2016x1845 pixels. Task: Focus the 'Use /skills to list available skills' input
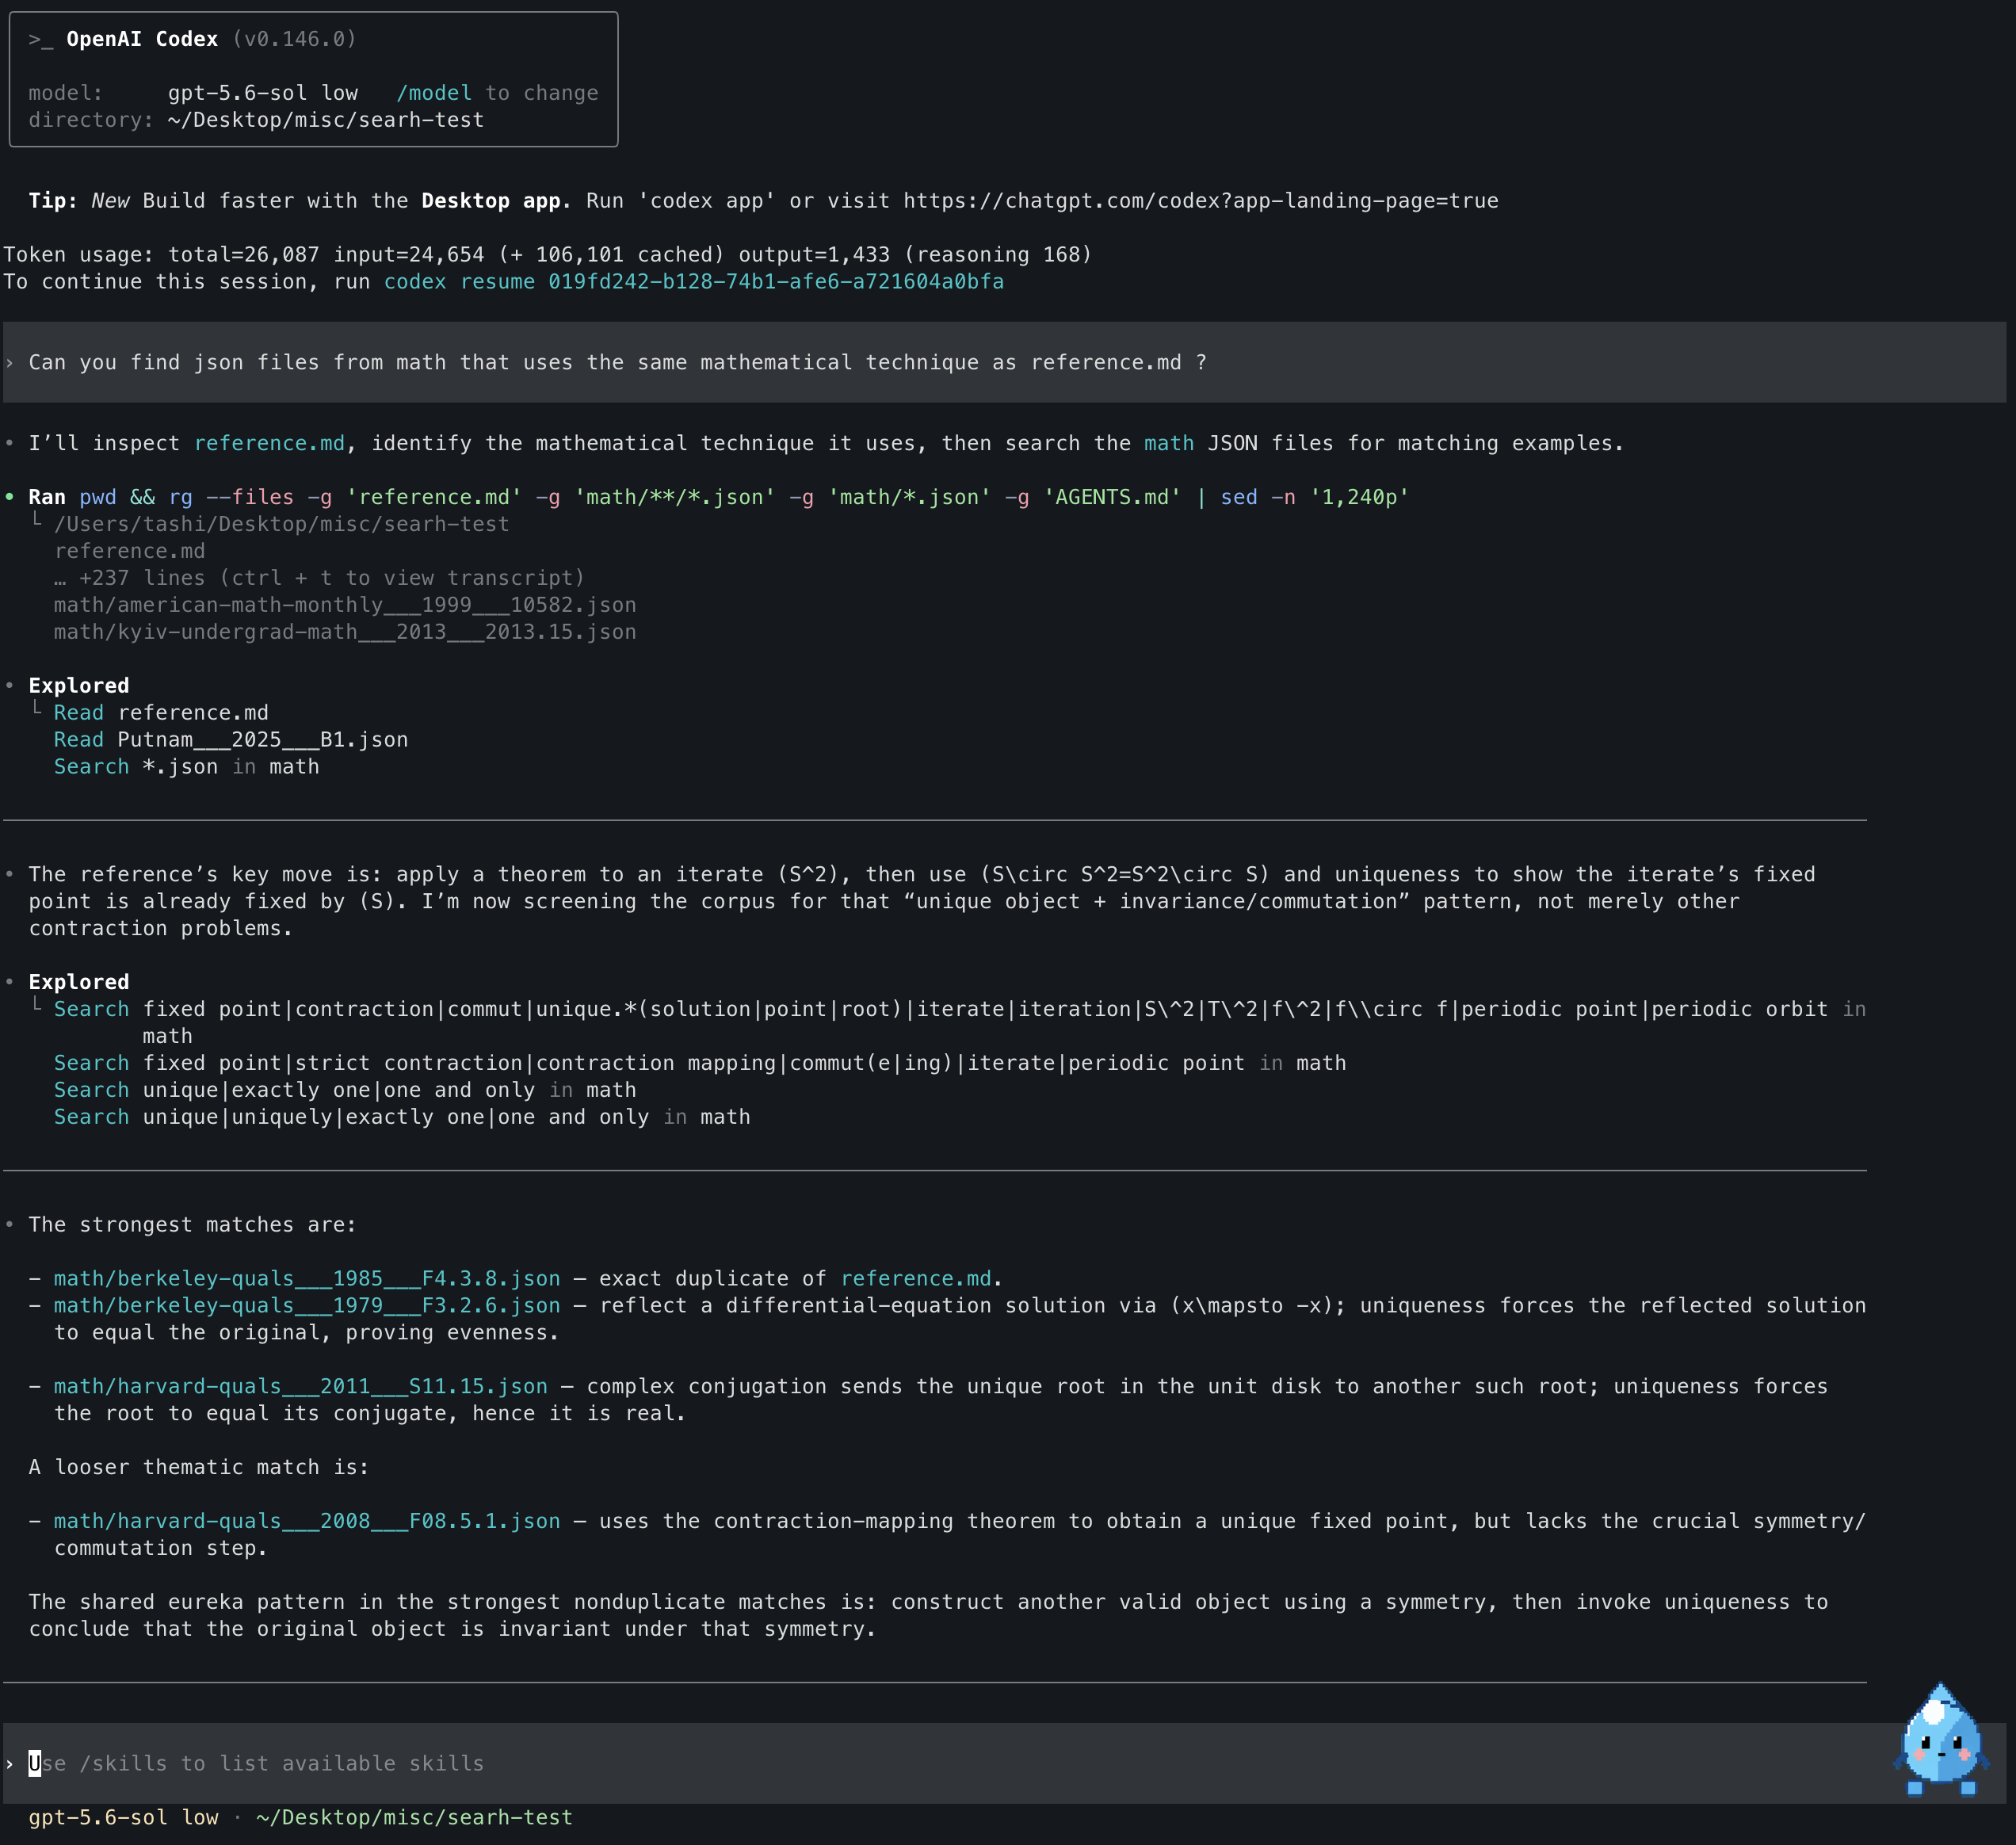[1004, 1763]
